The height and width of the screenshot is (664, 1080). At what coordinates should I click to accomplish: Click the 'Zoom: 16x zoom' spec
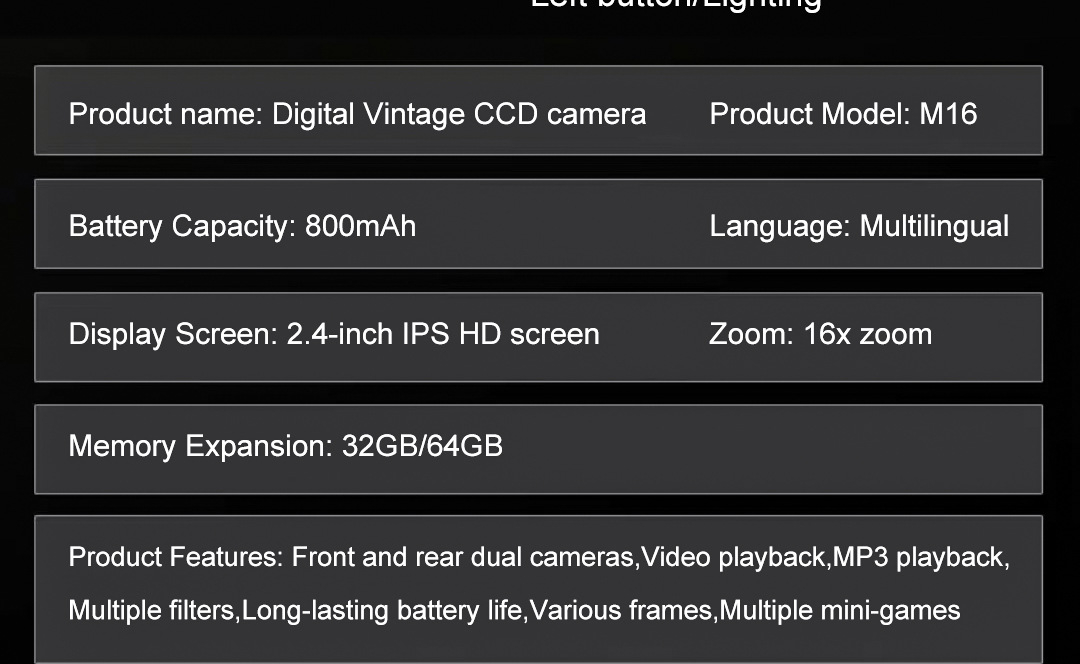tap(820, 334)
